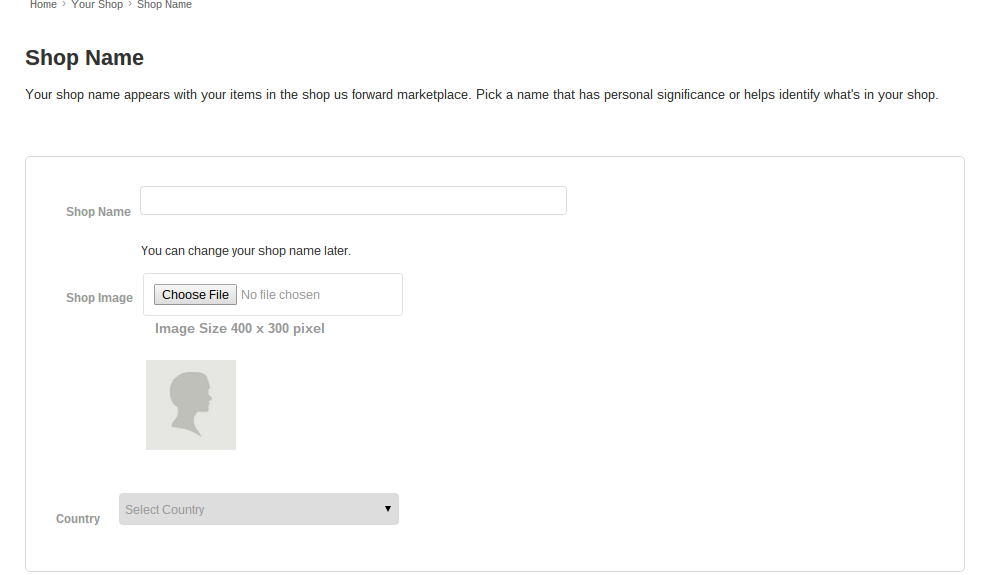This screenshot has width=990, height=575.
Task: Click the chevron after Your Shop breadcrumb
Action: [x=130, y=5]
